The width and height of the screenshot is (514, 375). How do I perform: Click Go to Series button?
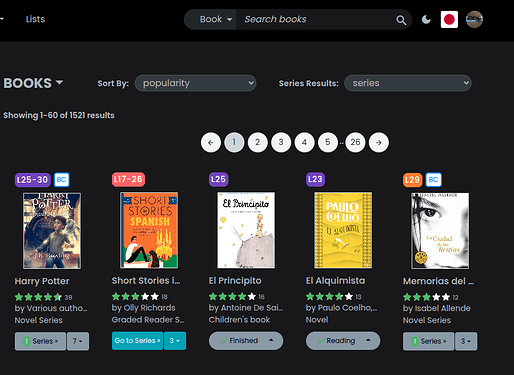(137, 341)
